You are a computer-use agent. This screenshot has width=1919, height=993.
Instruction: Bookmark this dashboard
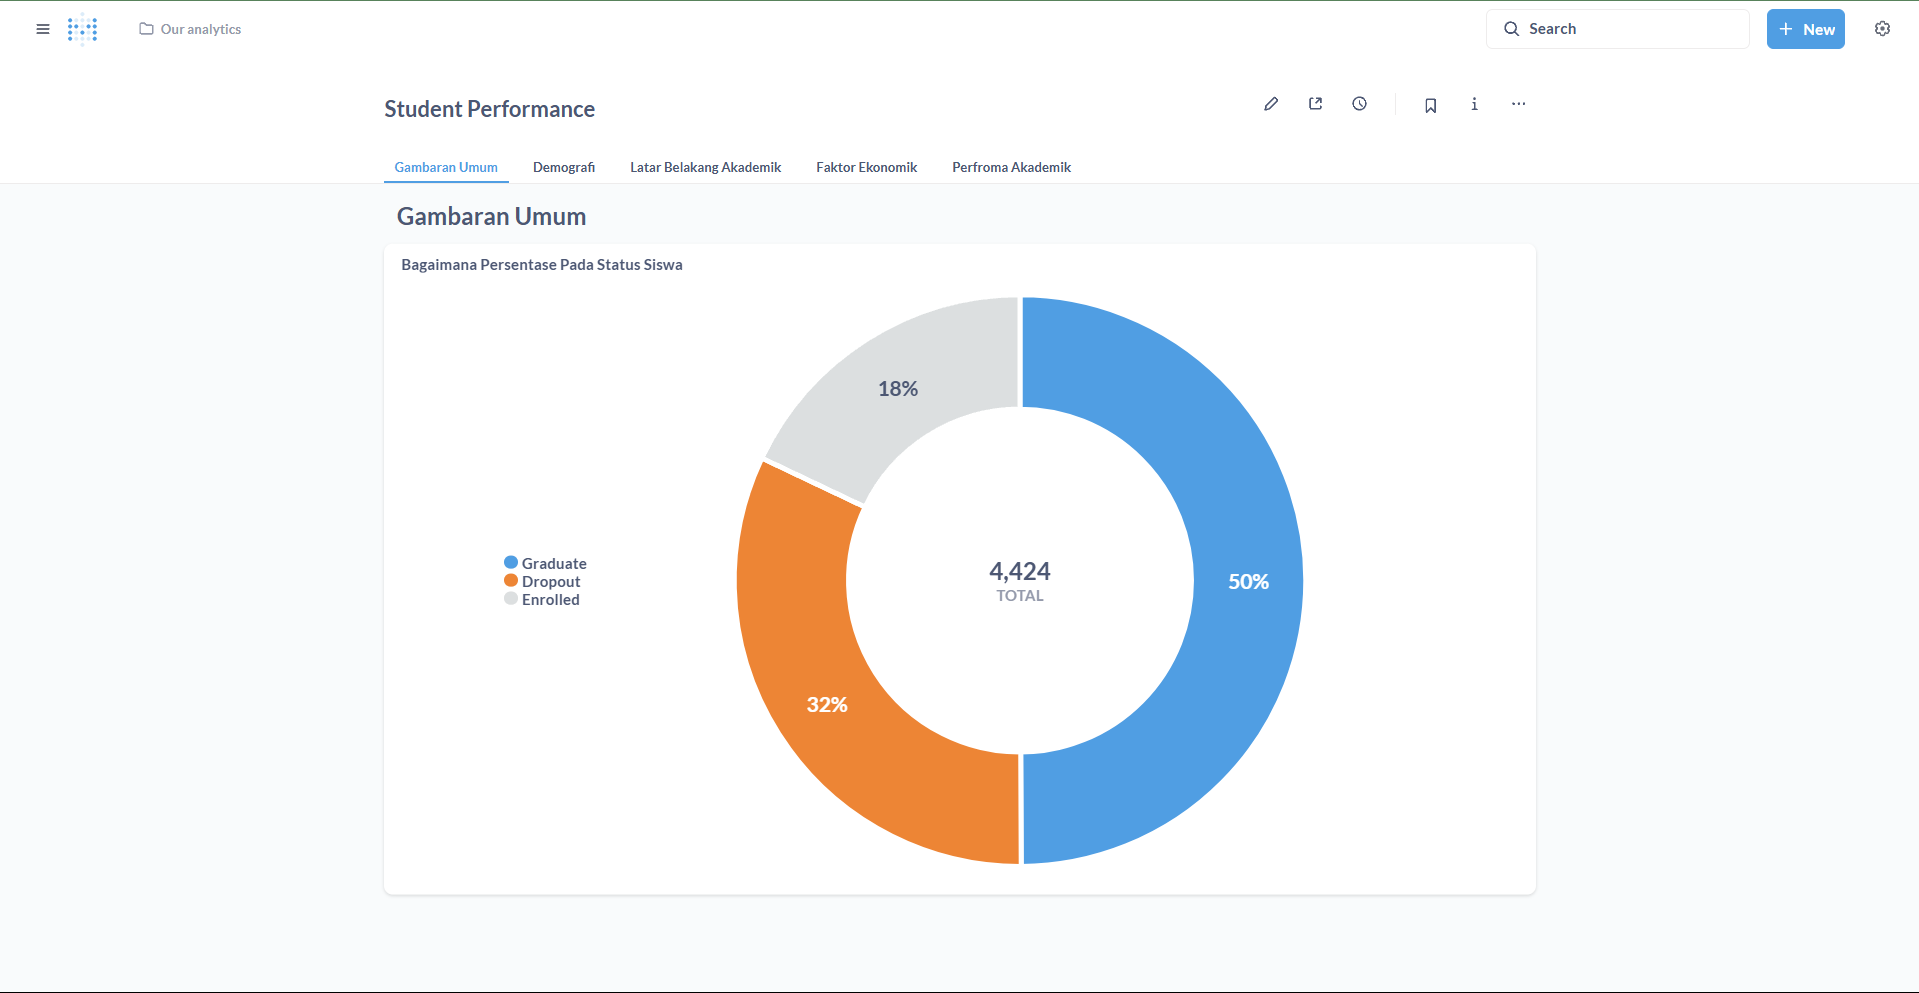point(1430,105)
